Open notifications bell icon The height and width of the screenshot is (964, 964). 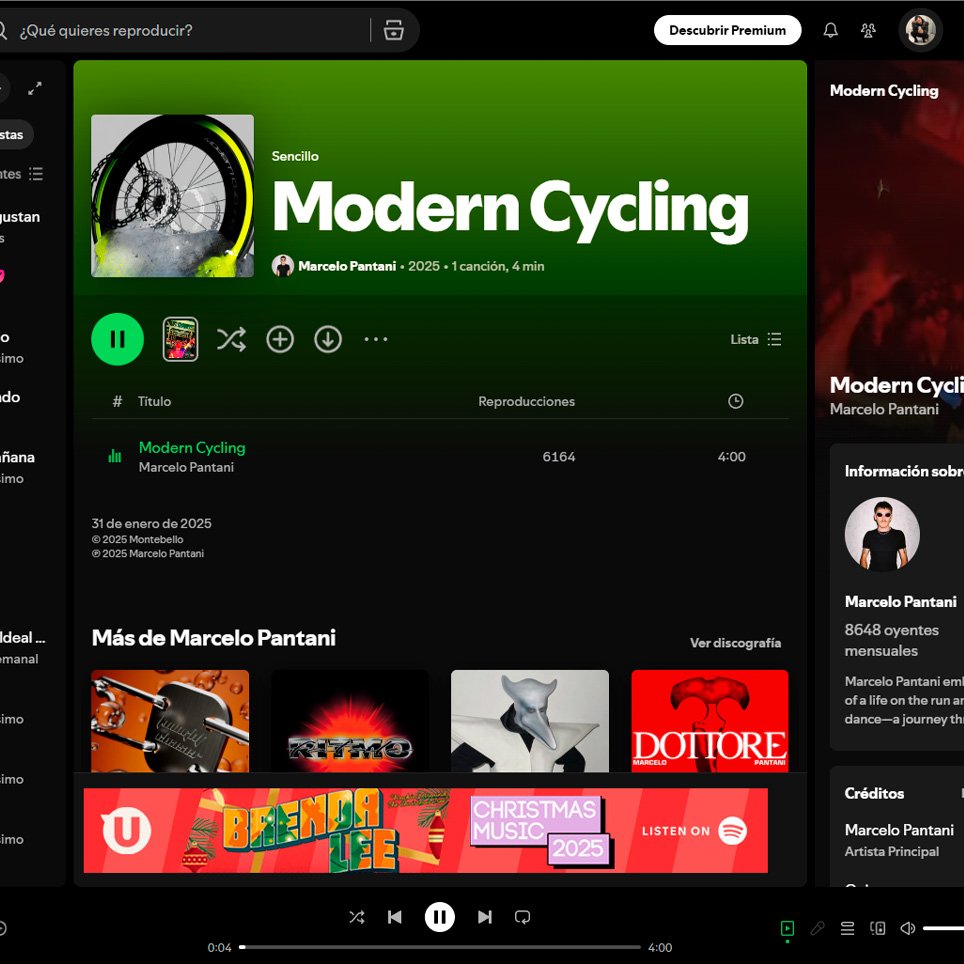click(x=831, y=30)
